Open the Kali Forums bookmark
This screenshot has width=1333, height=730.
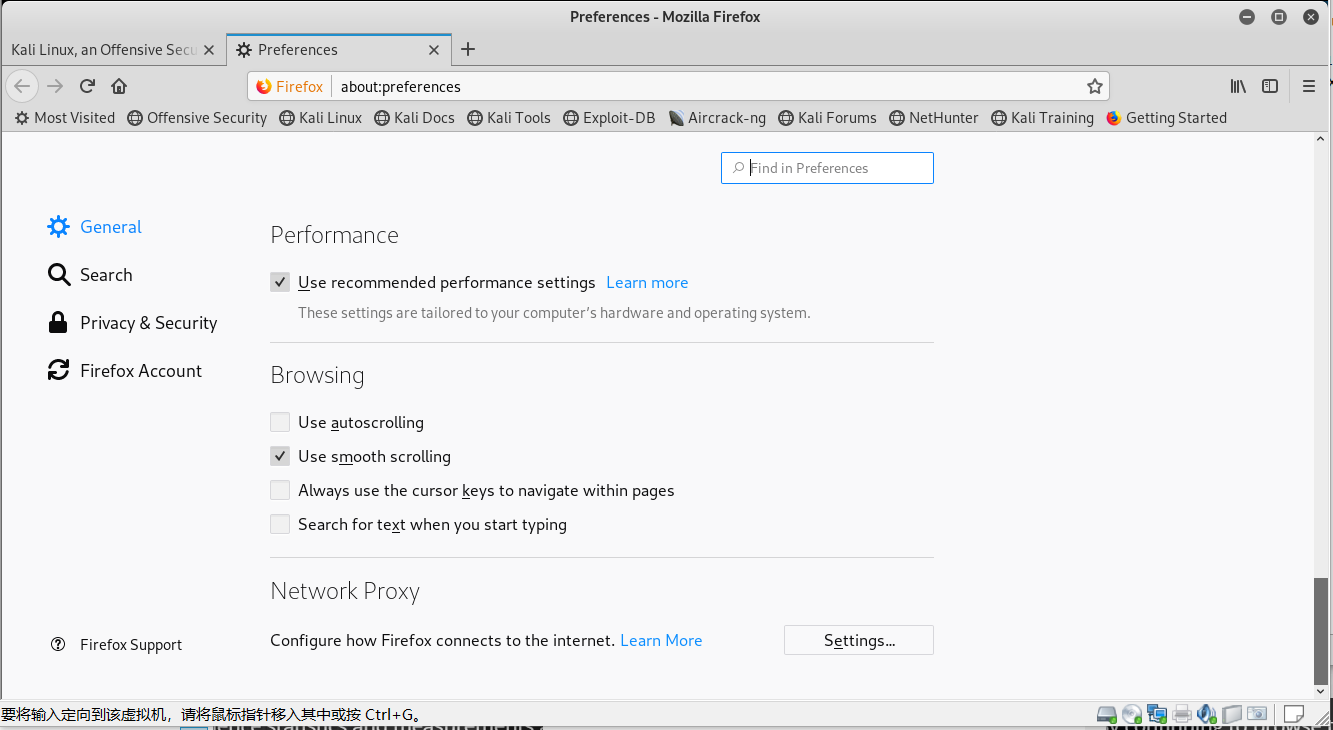point(827,118)
